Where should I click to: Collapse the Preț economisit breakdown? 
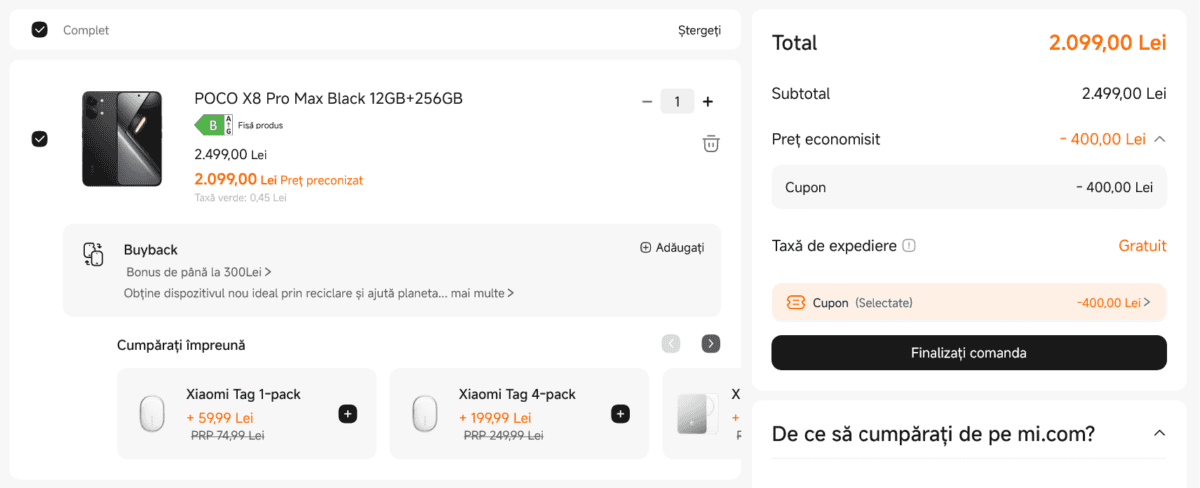pos(1159,139)
